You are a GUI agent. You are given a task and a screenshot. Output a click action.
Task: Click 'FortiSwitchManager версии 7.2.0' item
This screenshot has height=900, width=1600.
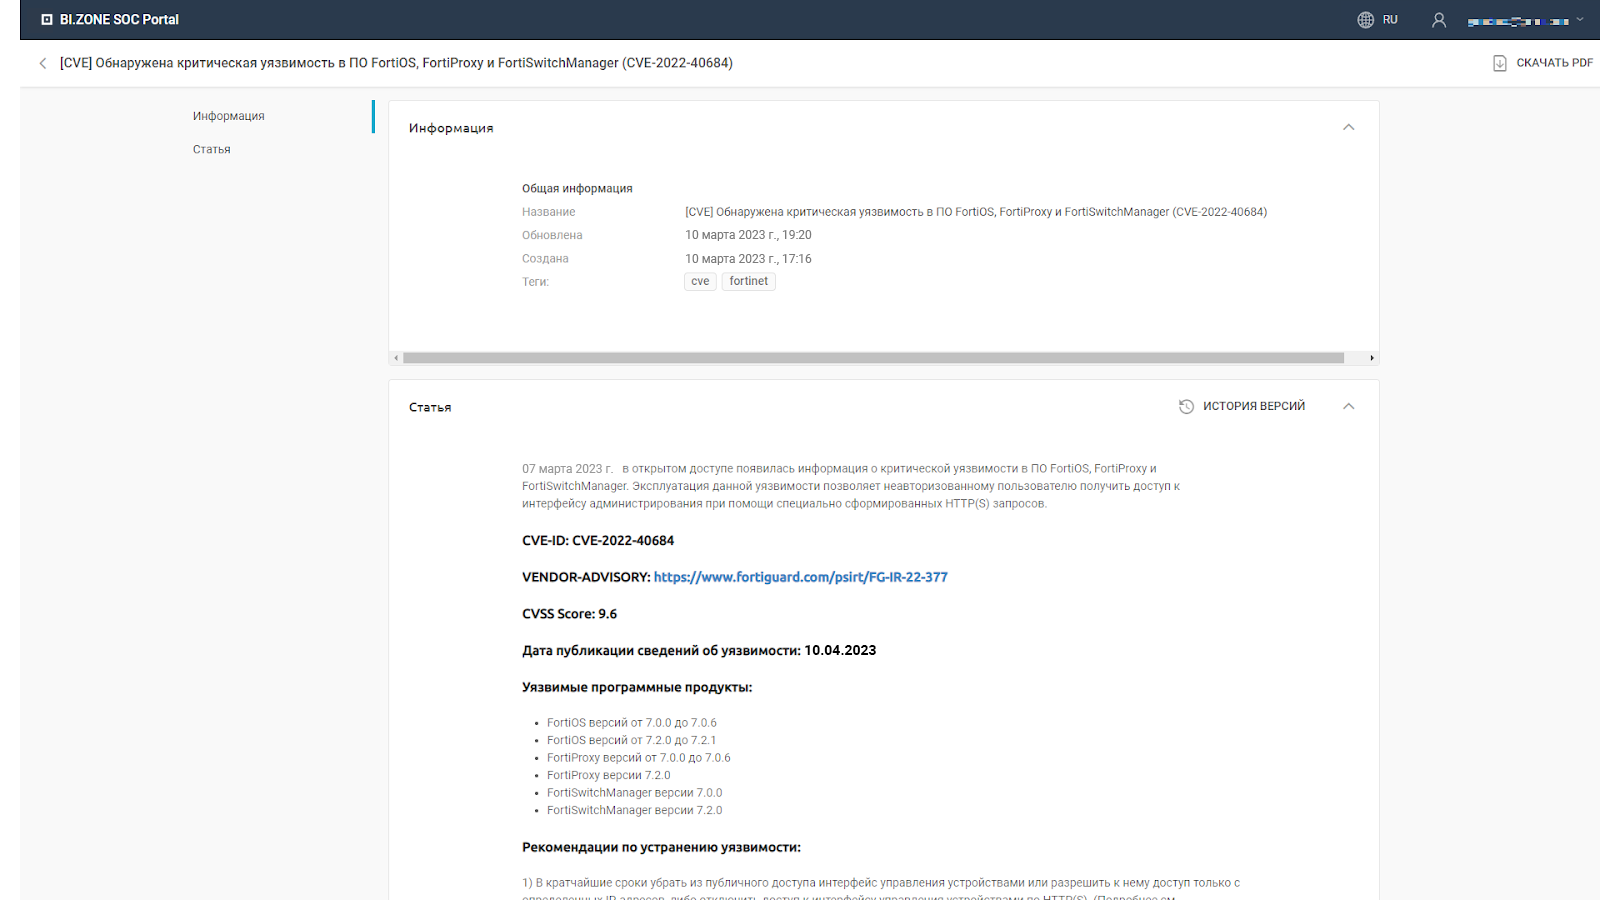click(634, 811)
